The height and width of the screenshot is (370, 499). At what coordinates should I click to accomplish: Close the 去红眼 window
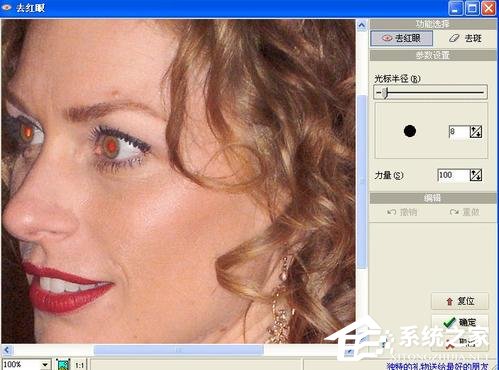click(x=489, y=8)
